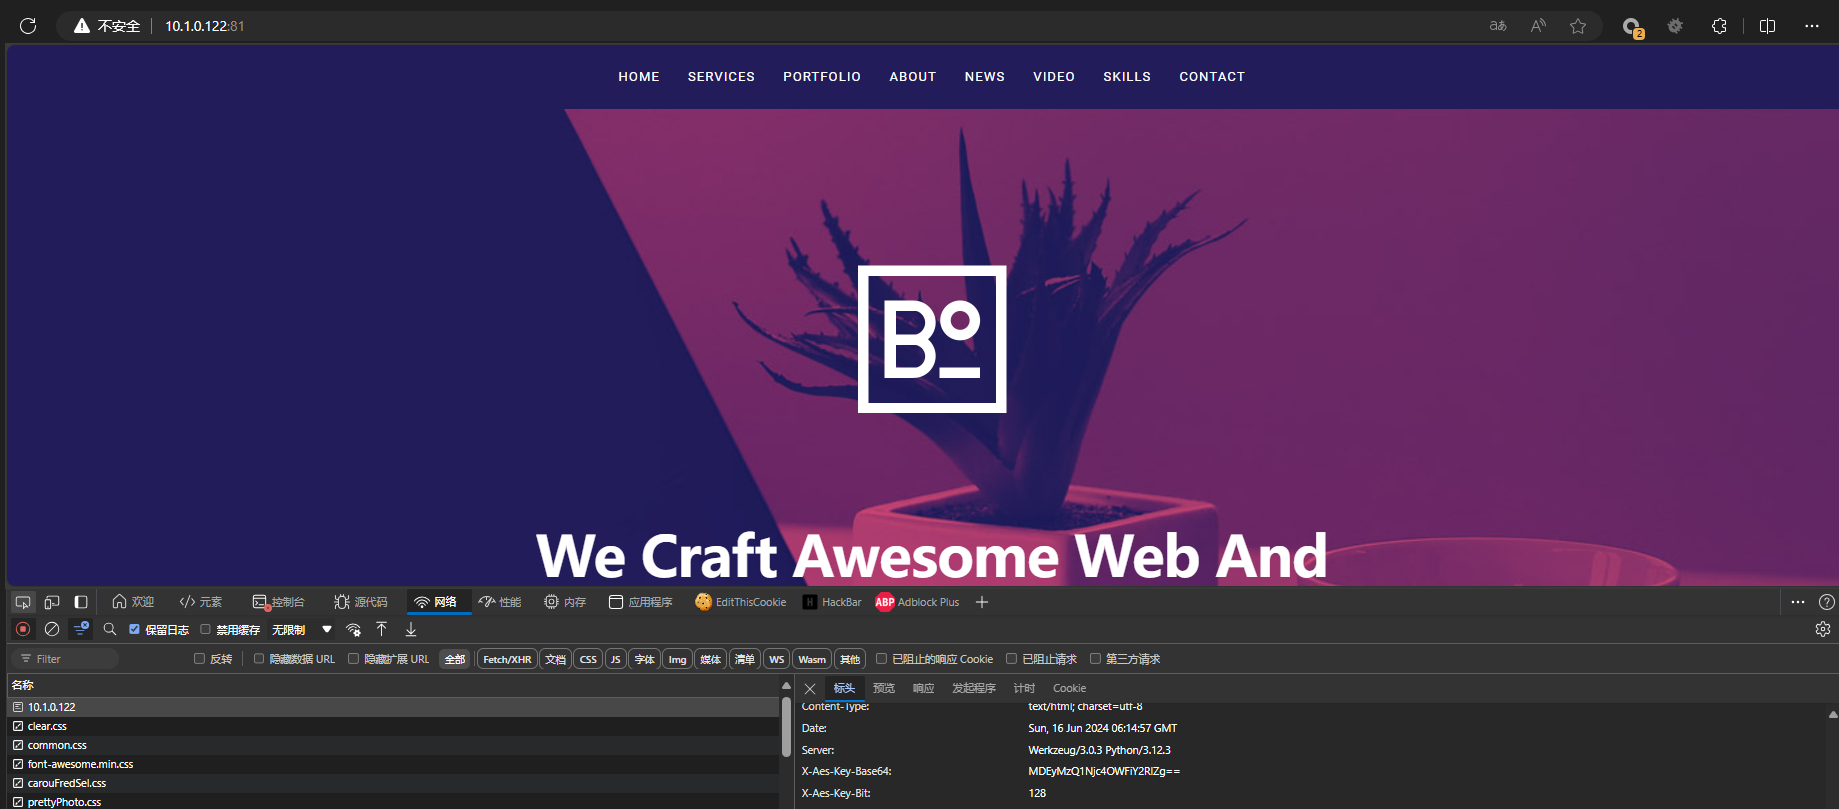The image size is (1839, 809).
Task: Reload the page with the refresh icon
Action: click(x=28, y=26)
